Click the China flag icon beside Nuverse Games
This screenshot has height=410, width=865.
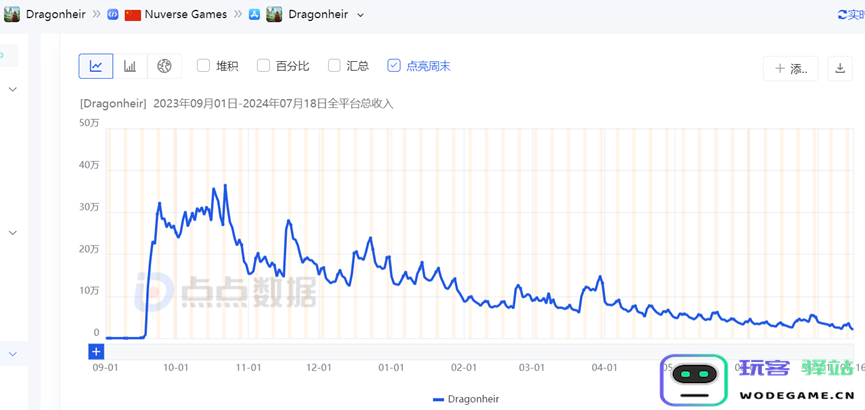click(133, 15)
